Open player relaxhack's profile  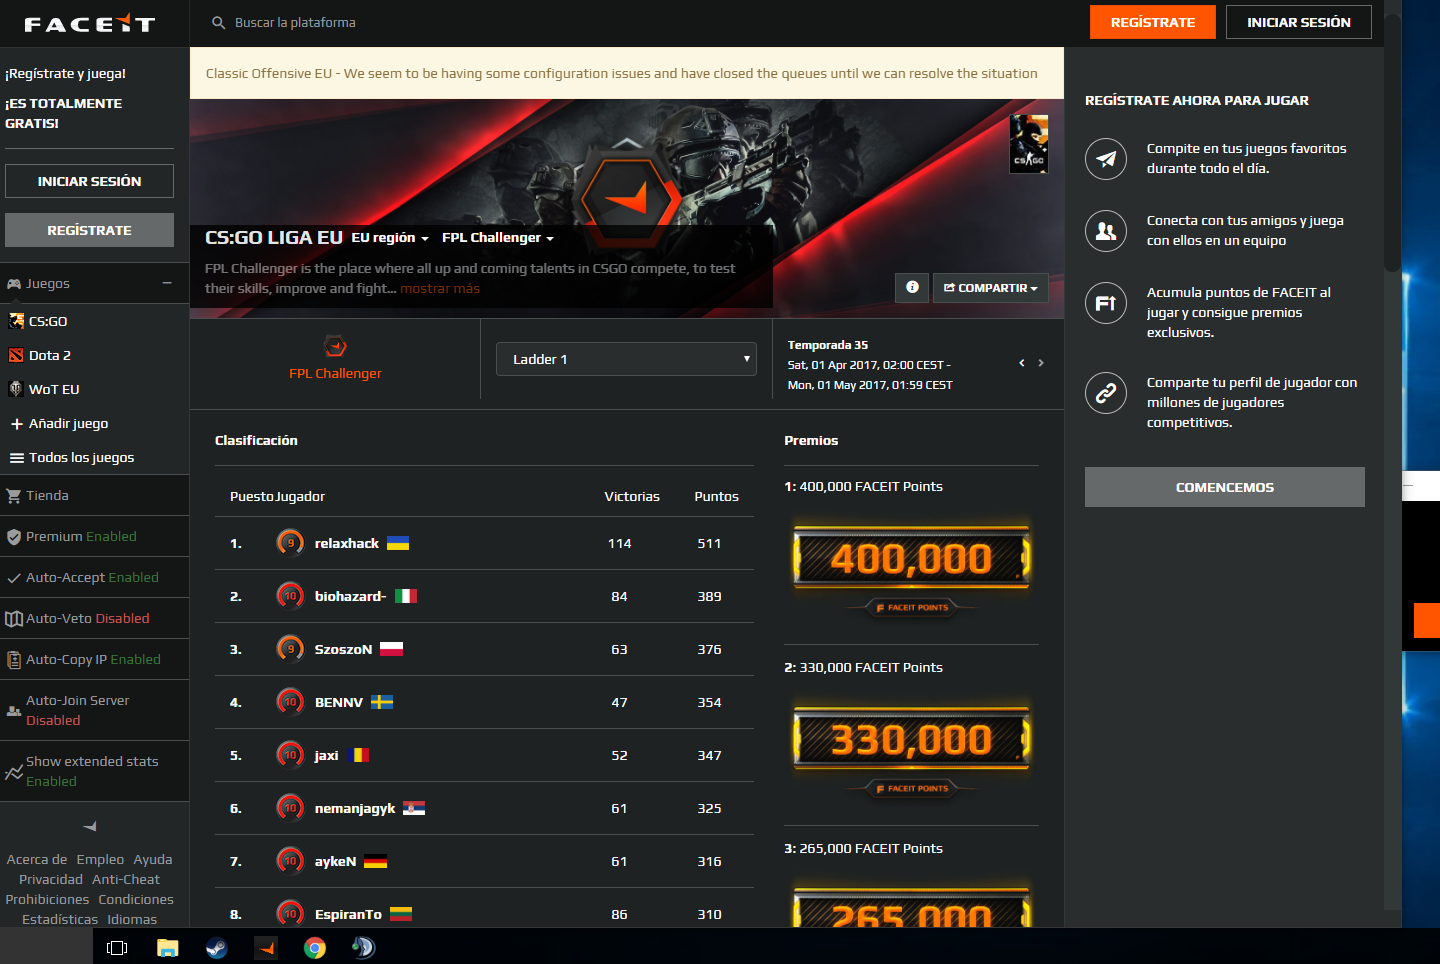click(x=347, y=543)
